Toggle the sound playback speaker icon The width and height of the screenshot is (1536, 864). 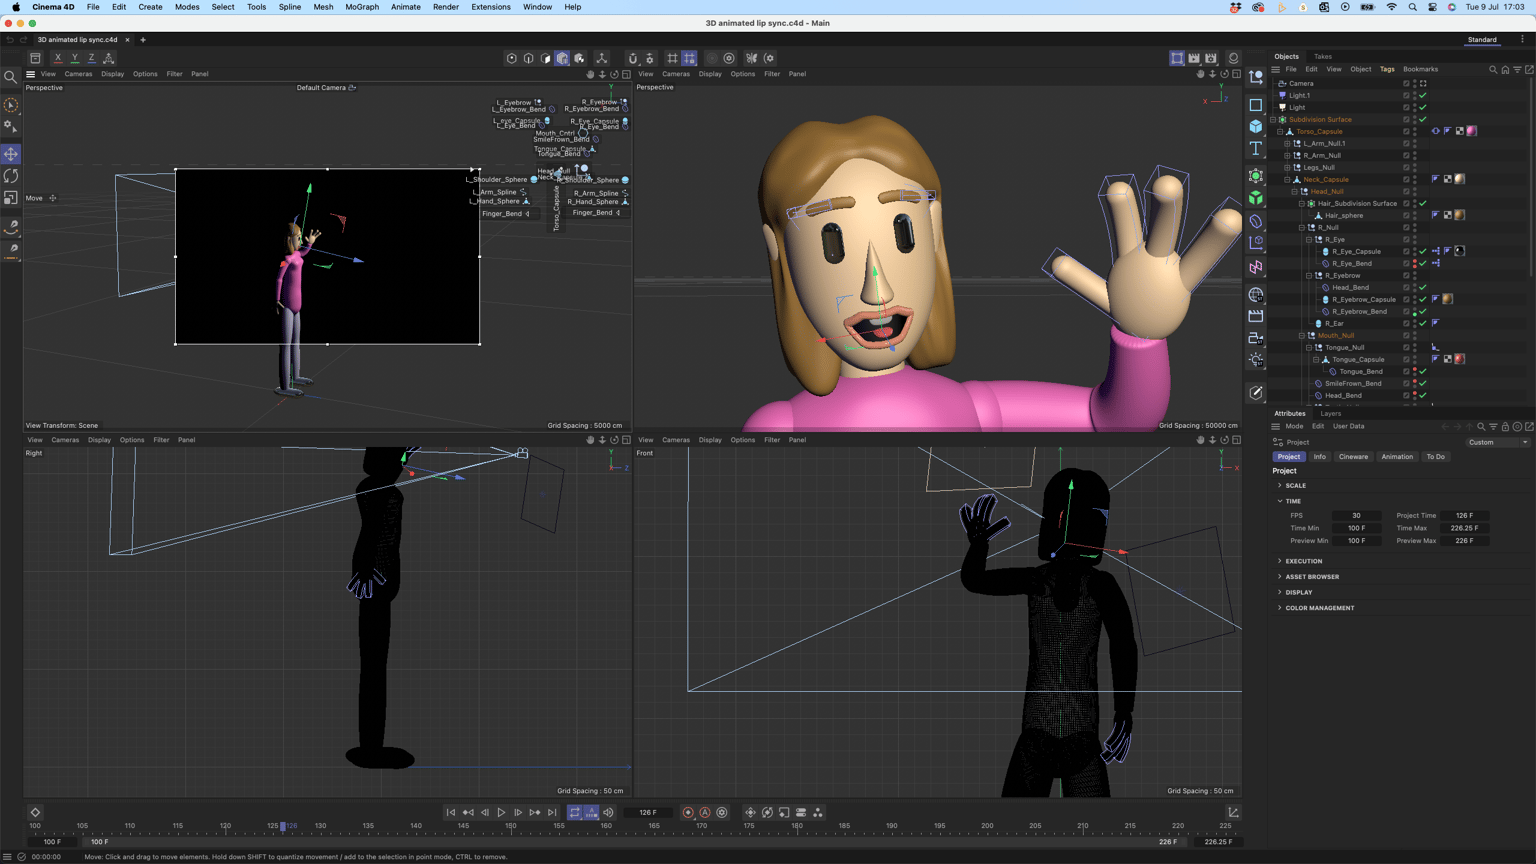pos(608,813)
